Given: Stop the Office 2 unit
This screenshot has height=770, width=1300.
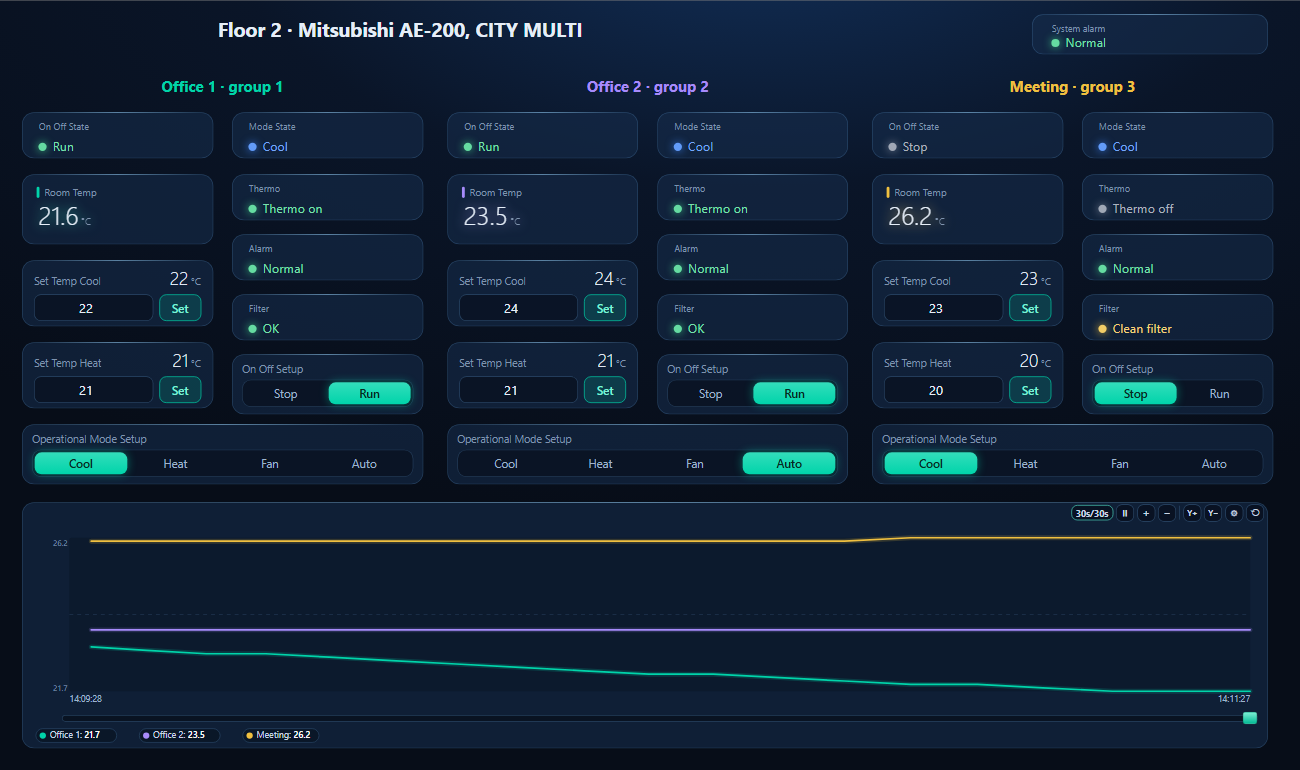Looking at the screenshot, I should pos(711,393).
